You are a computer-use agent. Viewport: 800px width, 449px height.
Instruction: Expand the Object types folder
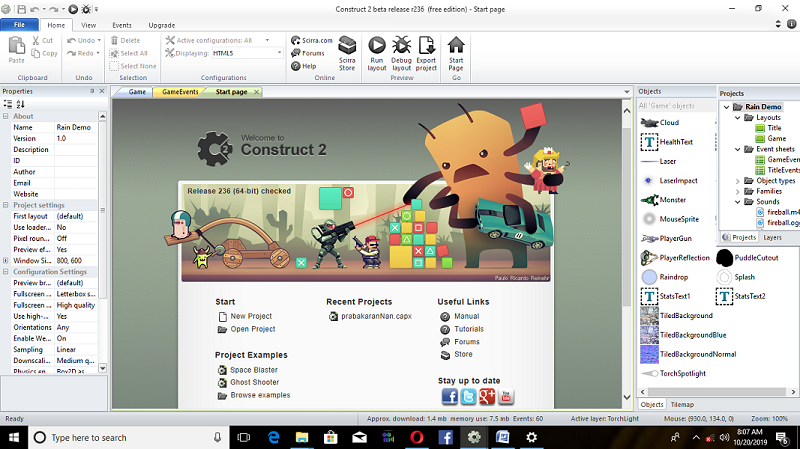(737, 181)
